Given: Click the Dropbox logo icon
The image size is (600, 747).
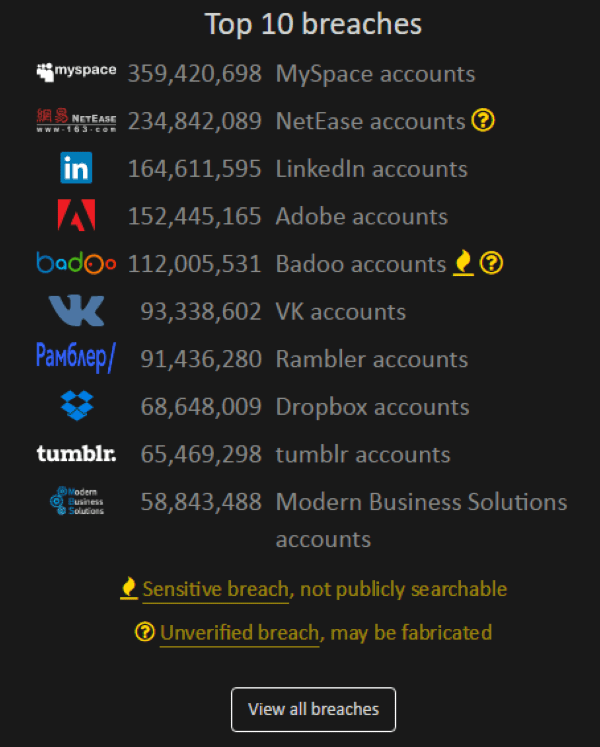Looking at the screenshot, I should point(76,406).
